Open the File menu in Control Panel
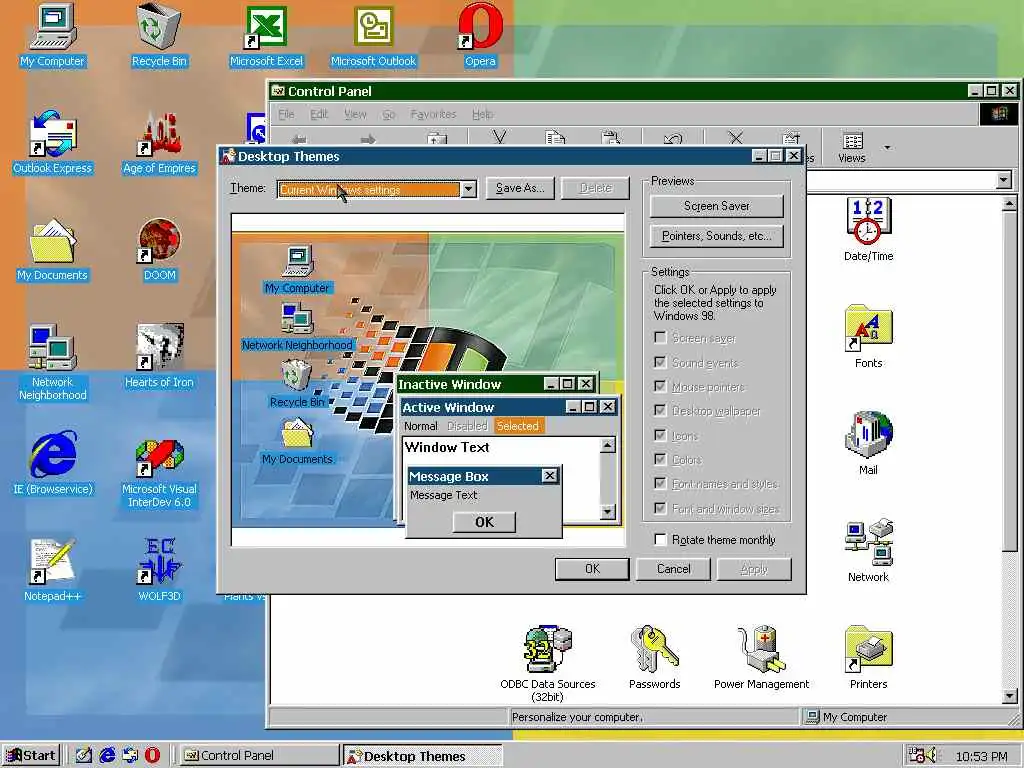This screenshot has width=1024, height=768. (x=286, y=114)
